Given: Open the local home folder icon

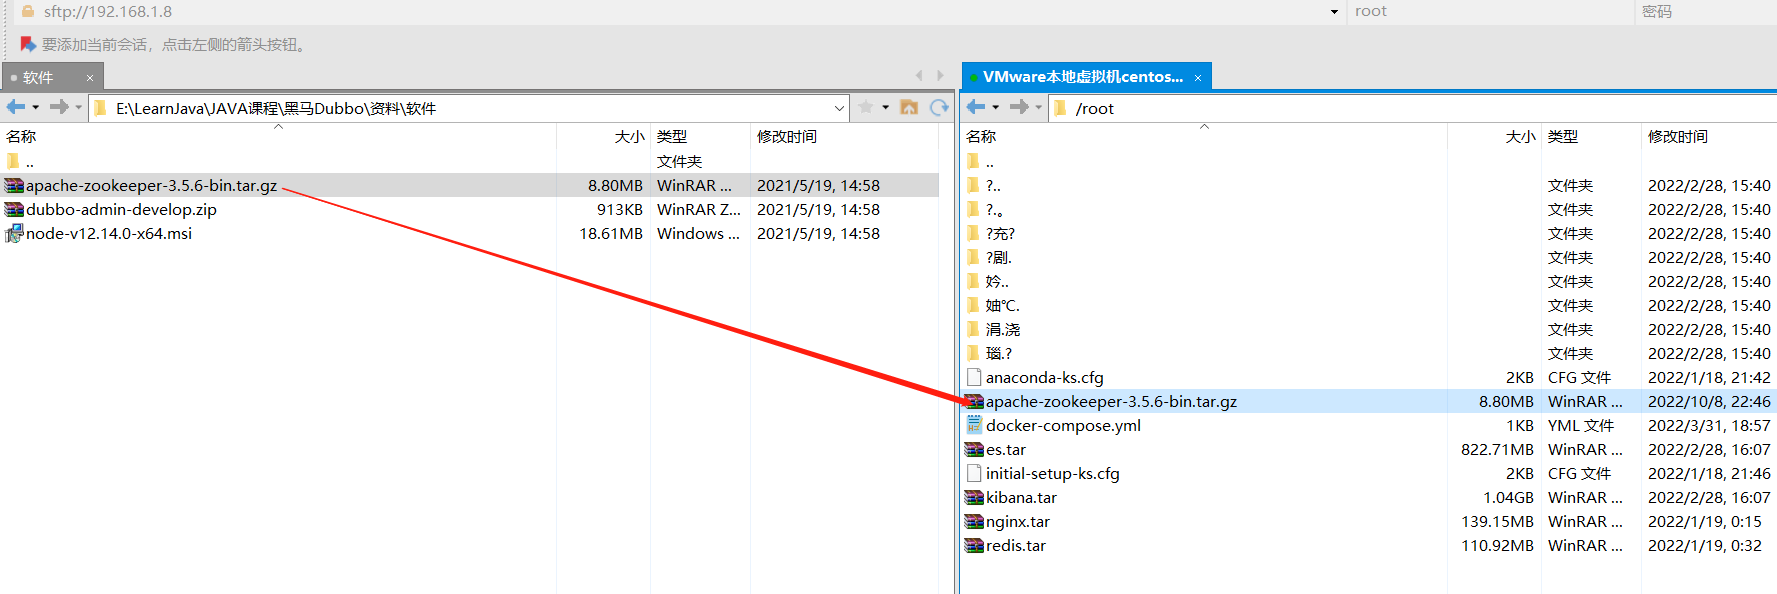Looking at the screenshot, I should [909, 107].
